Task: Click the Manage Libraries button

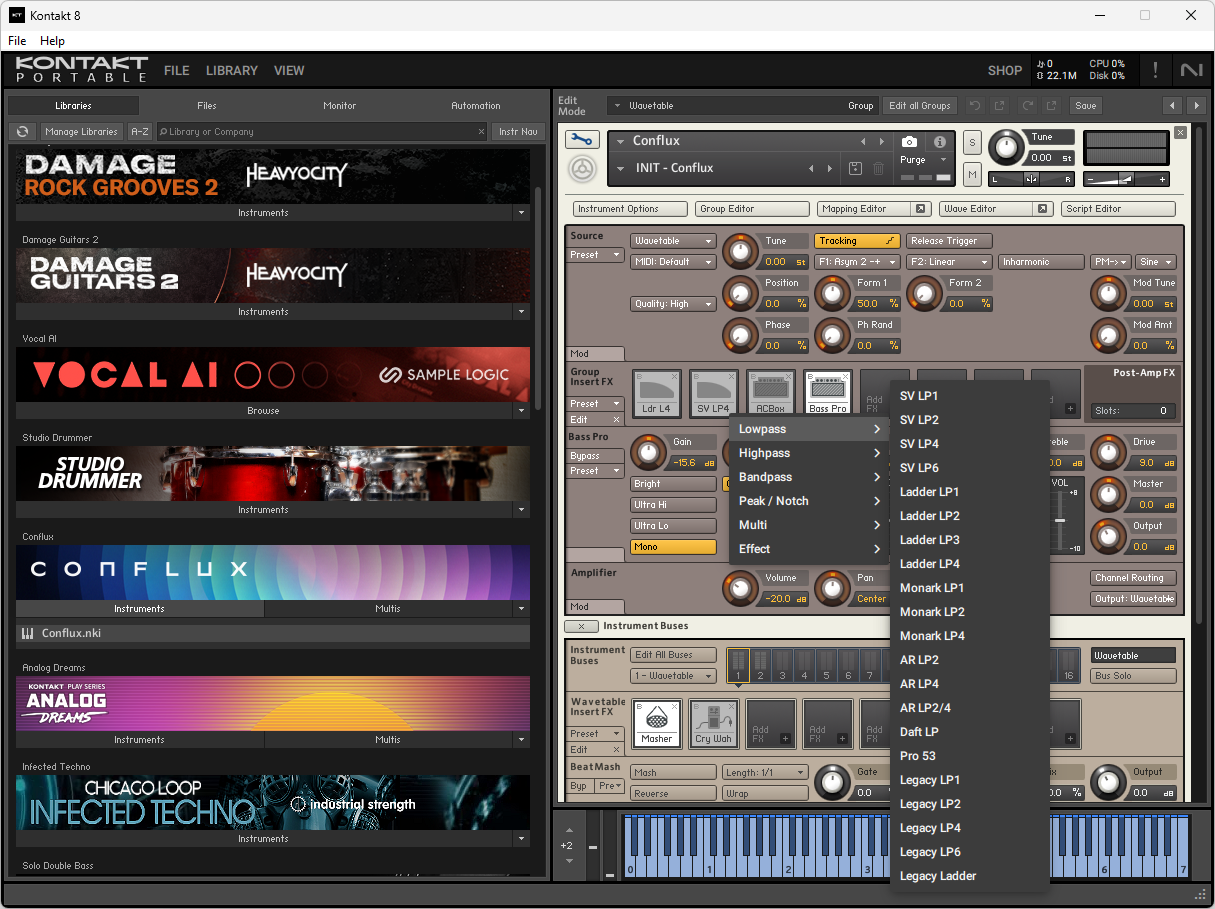Action: 82,131
